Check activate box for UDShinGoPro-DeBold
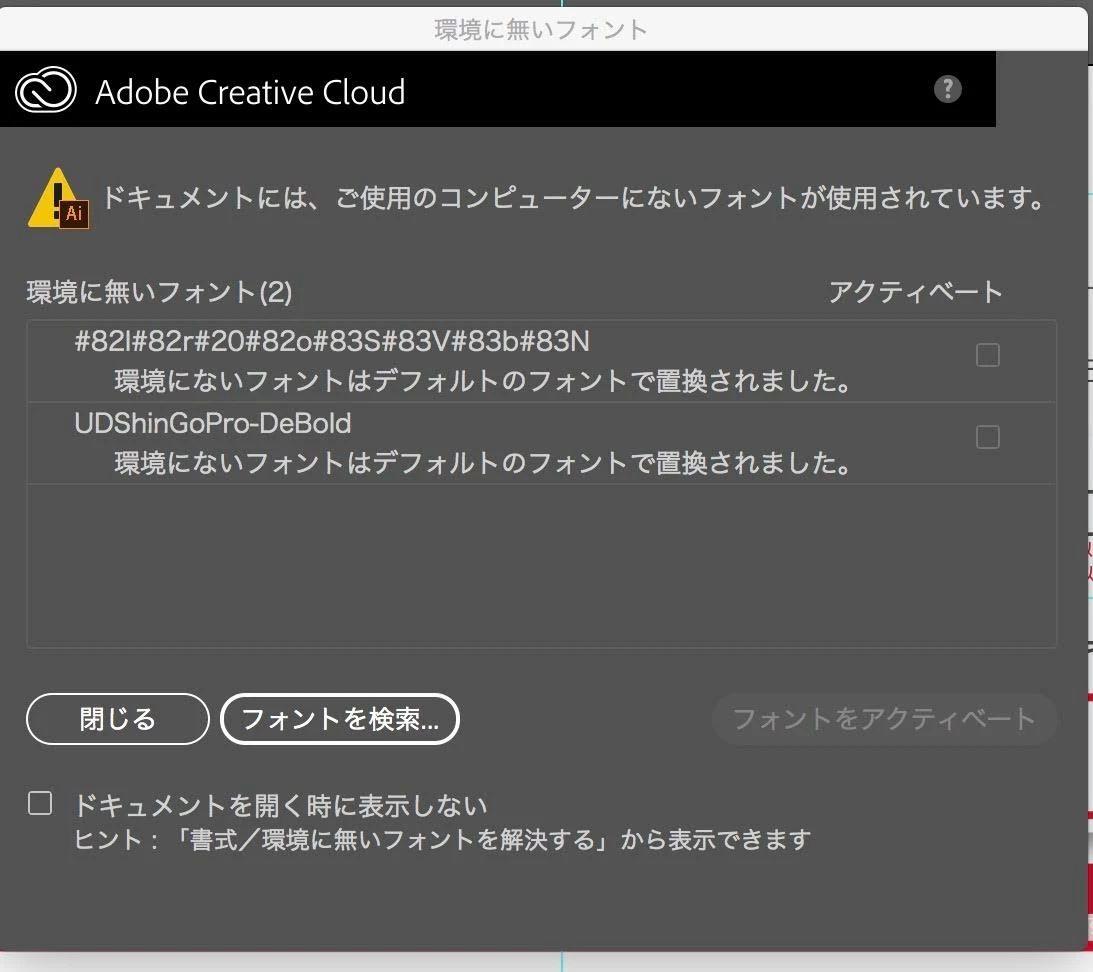 click(988, 437)
